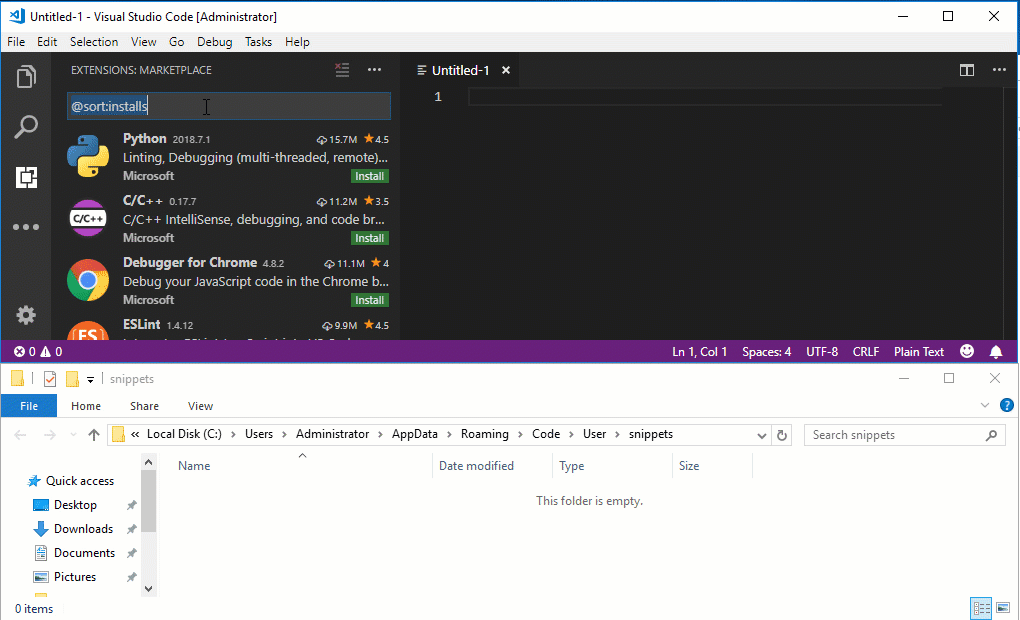Screen dimensions: 1020x620
Task: Refresh the snippets folder view
Action: click(782, 435)
